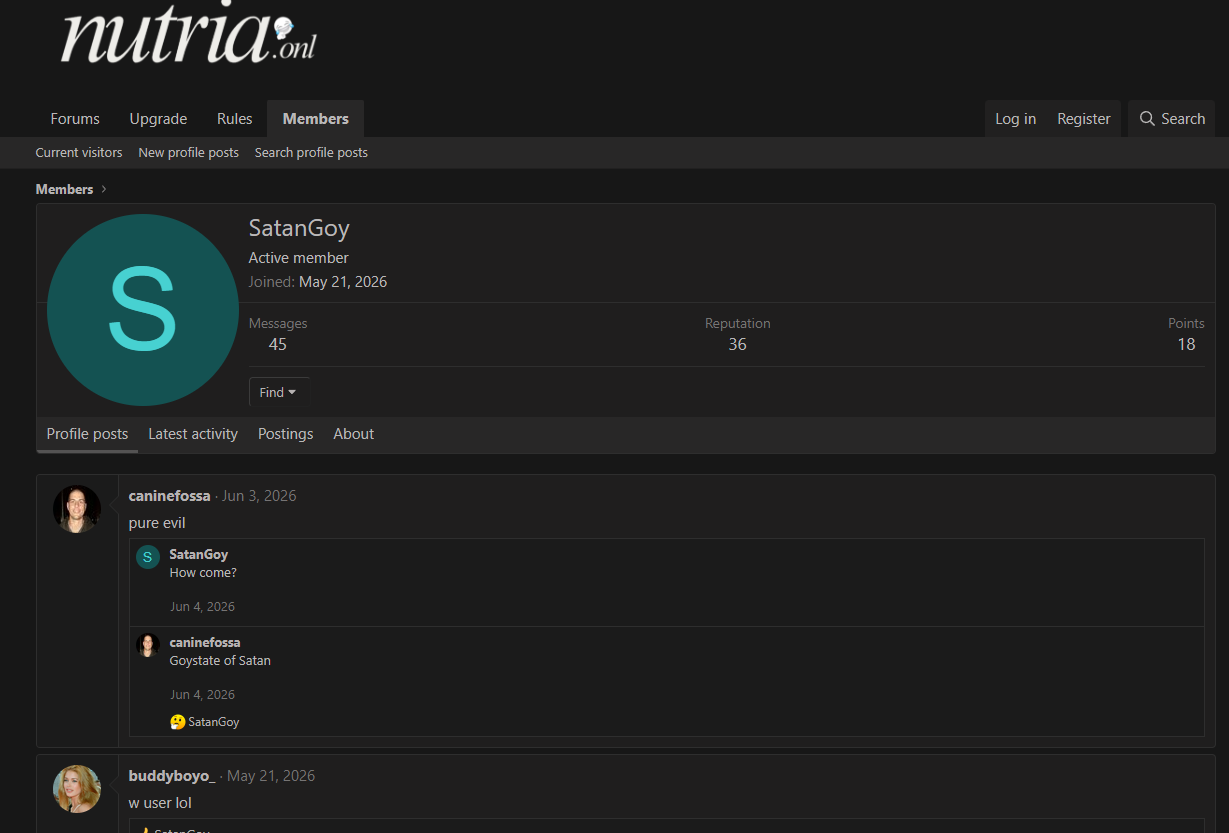The width and height of the screenshot is (1229, 833).
Task: Click the 'How come?' comment text
Action: pyautogui.click(x=203, y=573)
